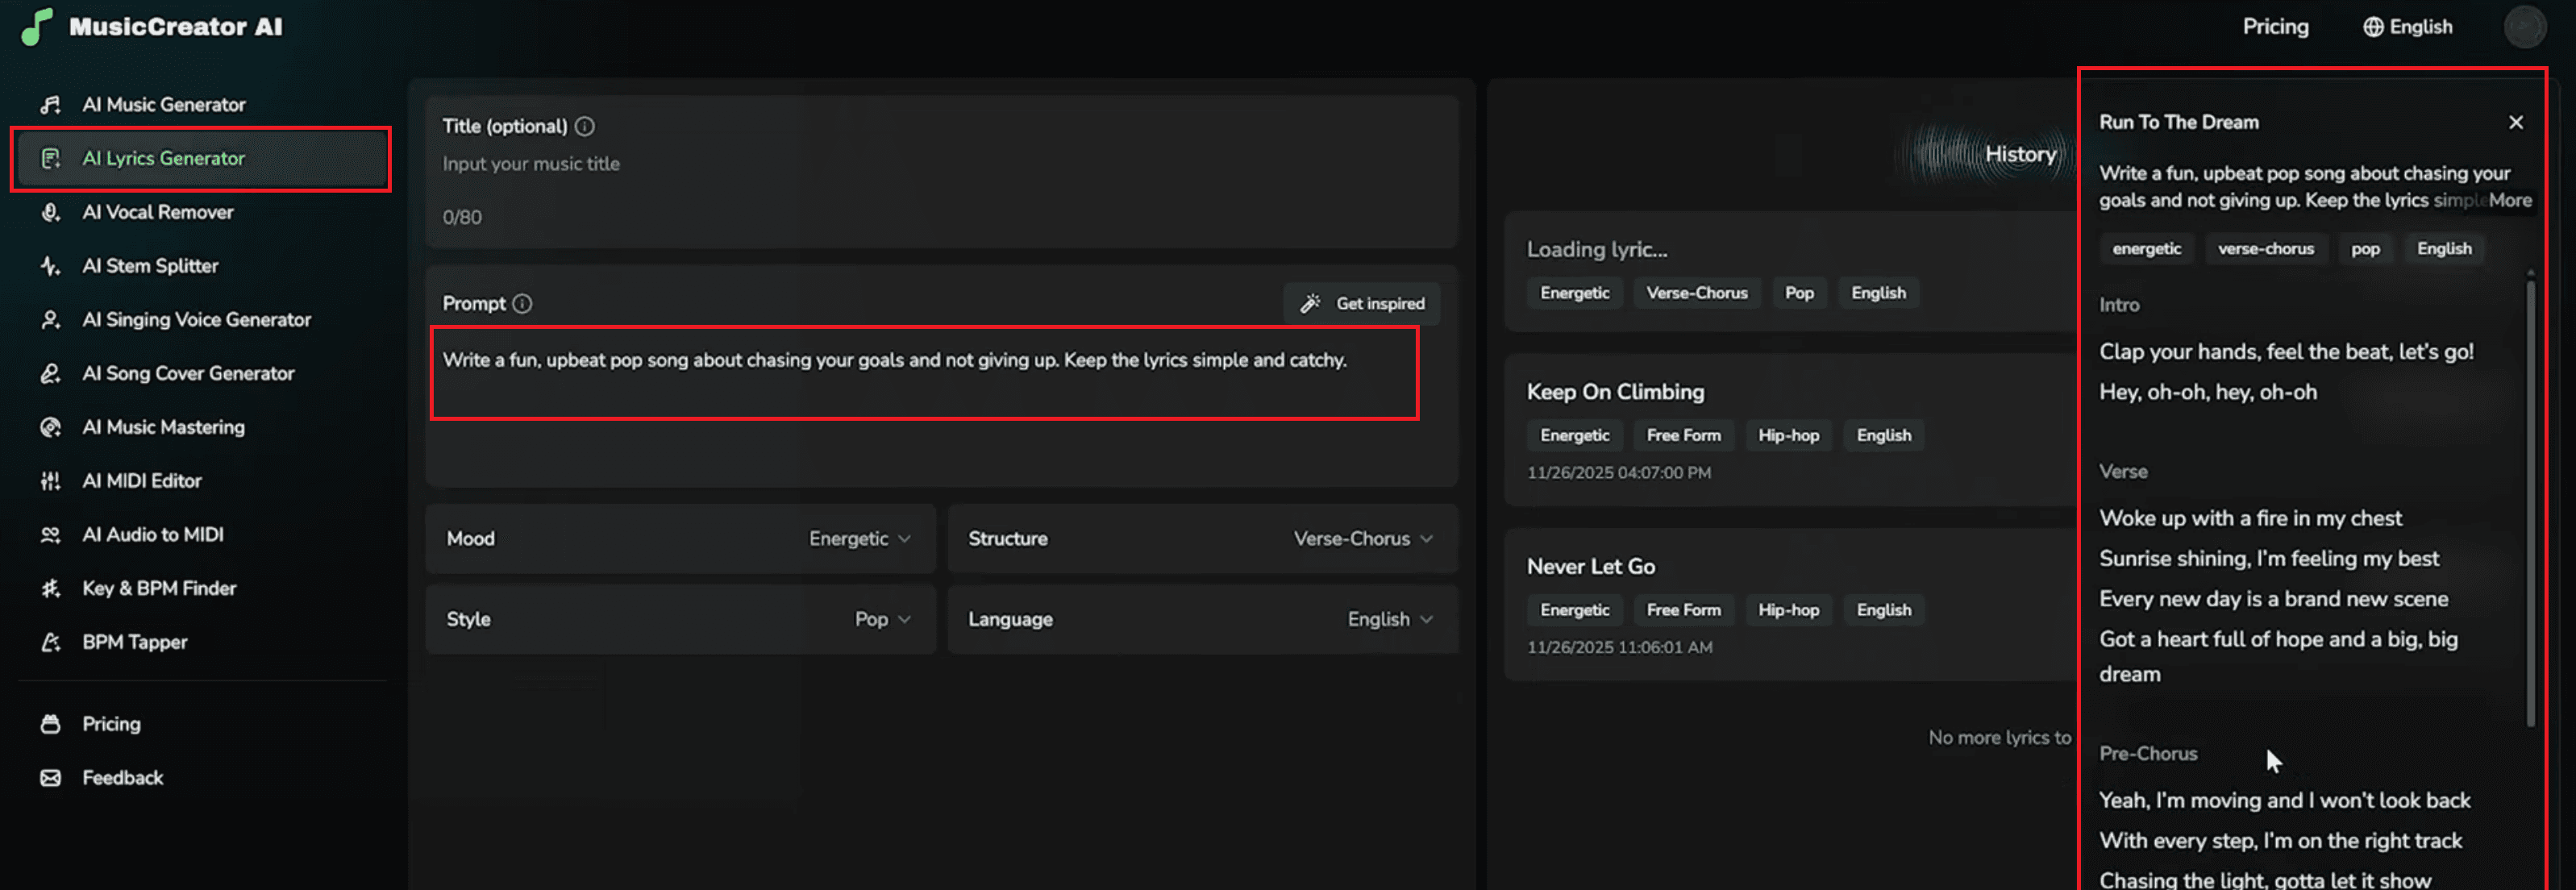Image resolution: width=2576 pixels, height=890 pixels.
Task: Expand the Mood Energetic dropdown
Action: [860, 538]
